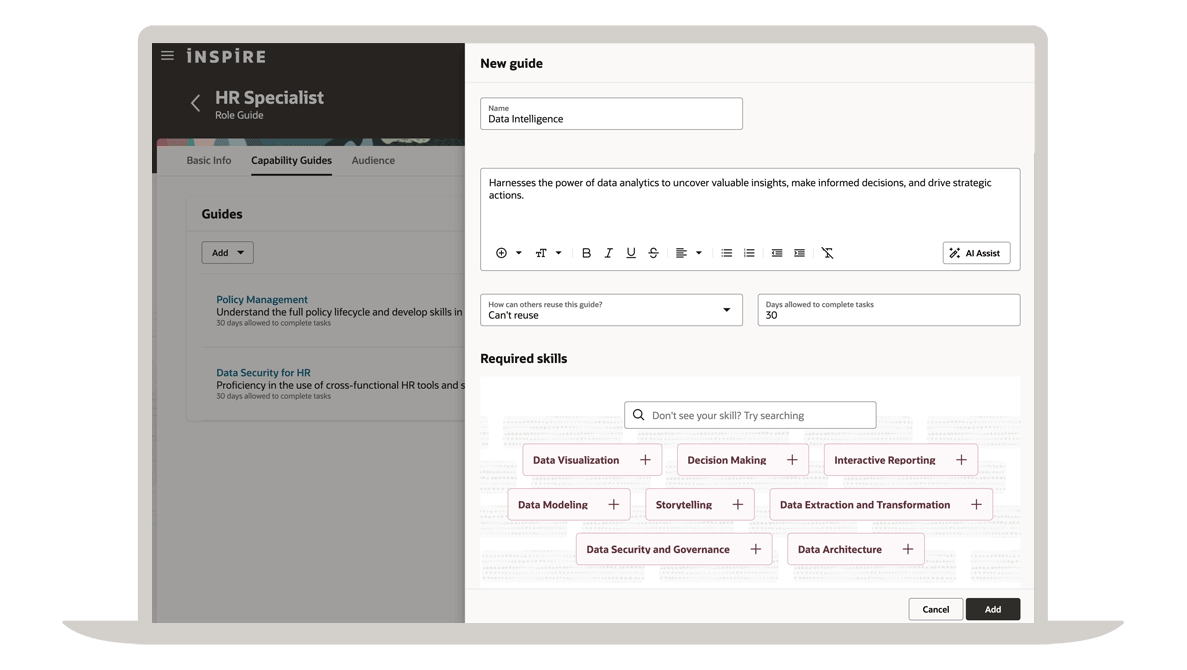Screen dimensions: 1187x670
Task: Apply strikethrough to the text
Action: (653, 253)
